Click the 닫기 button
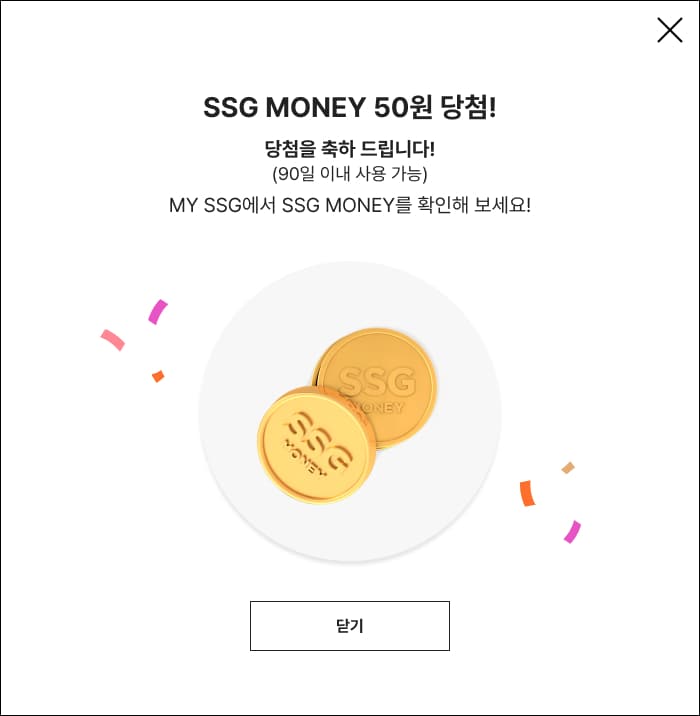 coord(350,626)
